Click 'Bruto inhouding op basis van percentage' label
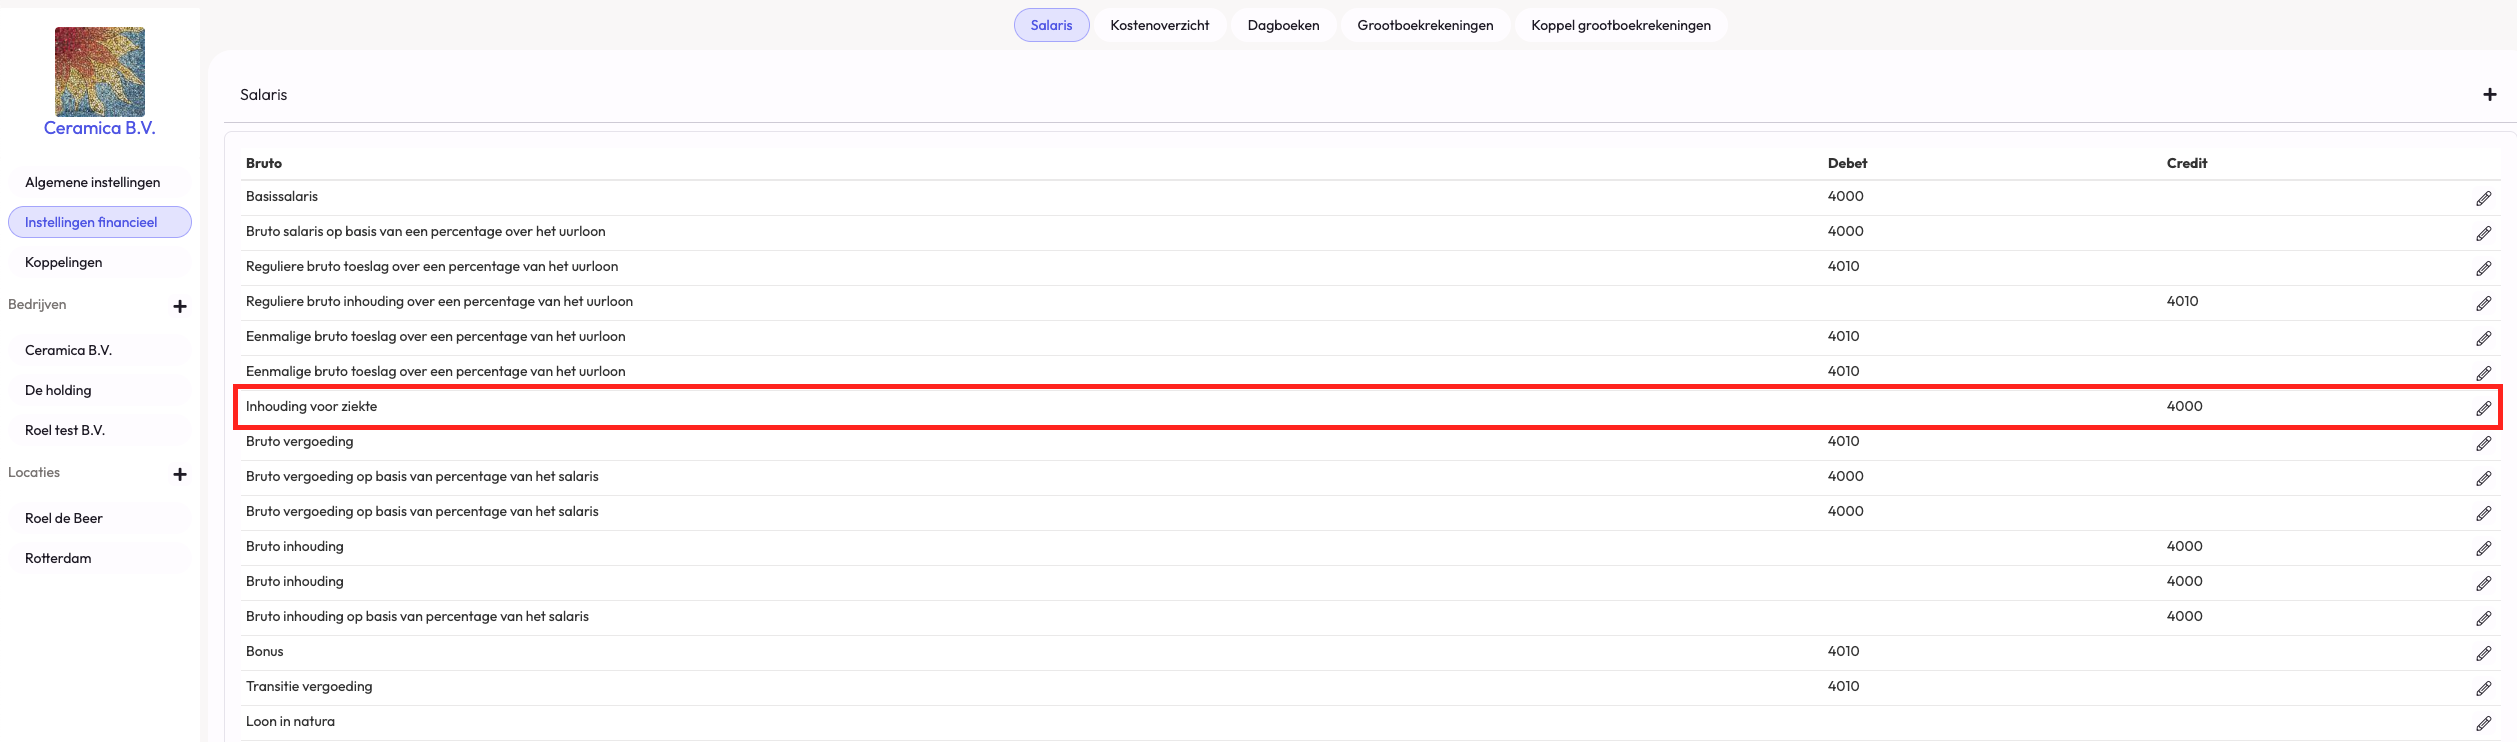 coord(418,616)
